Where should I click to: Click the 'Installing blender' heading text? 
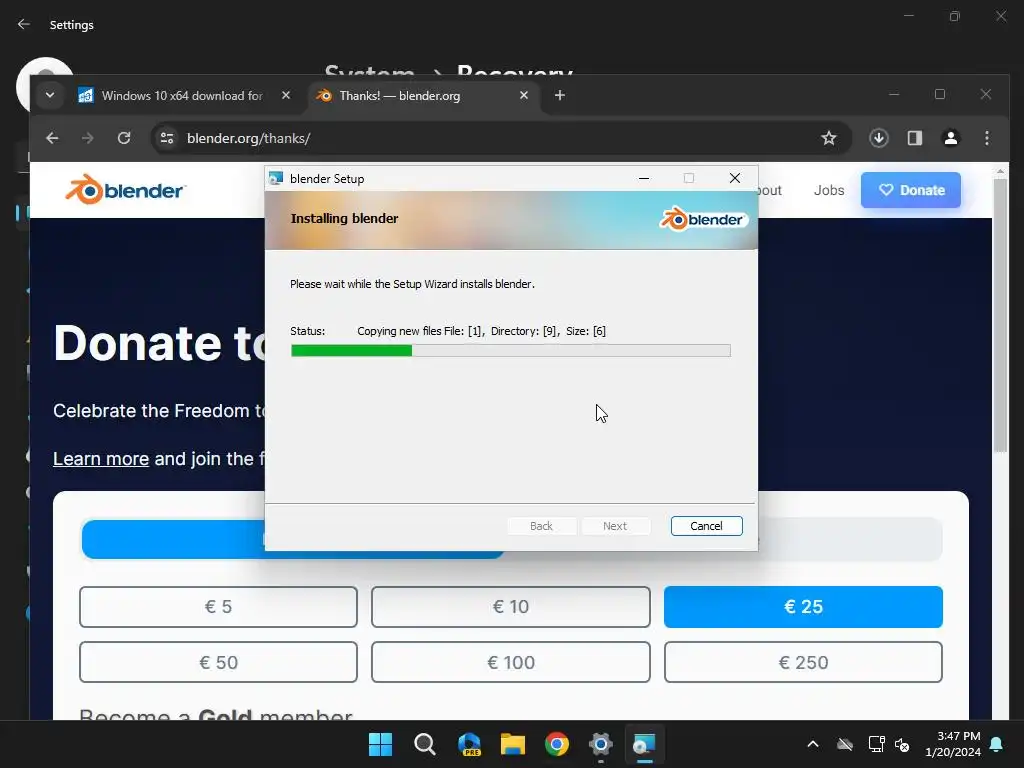pos(344,218)
